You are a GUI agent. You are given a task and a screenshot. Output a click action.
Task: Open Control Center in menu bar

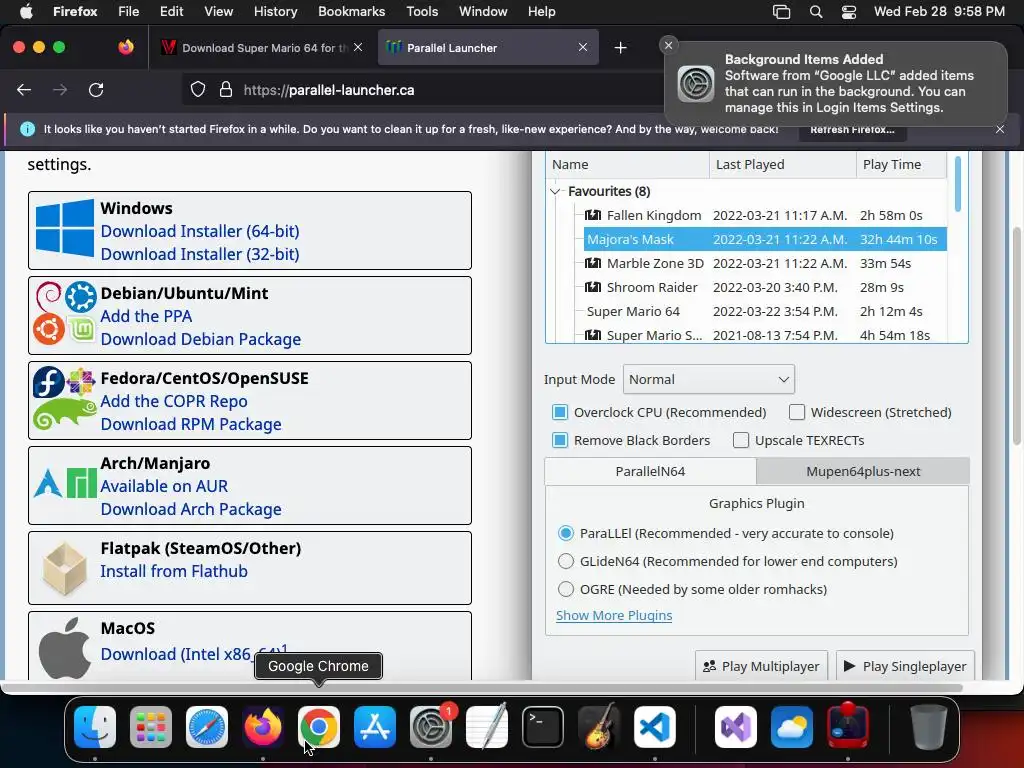click(848, 11)
